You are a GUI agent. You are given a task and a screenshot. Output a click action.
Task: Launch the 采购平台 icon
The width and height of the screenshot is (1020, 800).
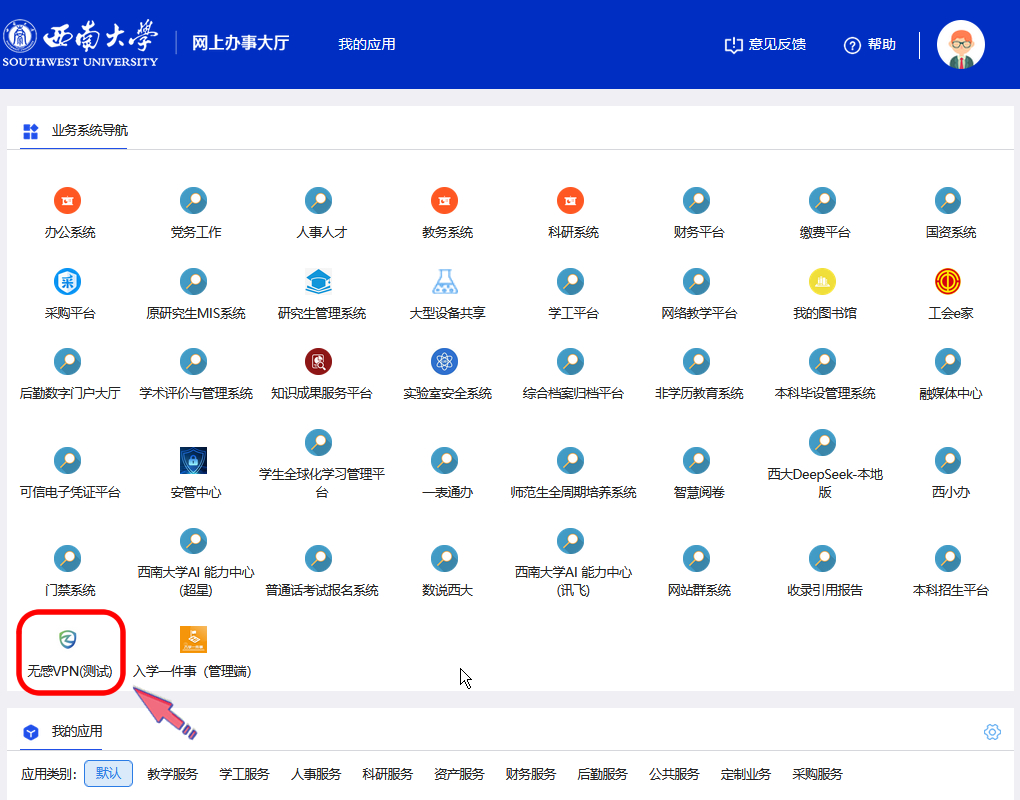tap(69, 282)
